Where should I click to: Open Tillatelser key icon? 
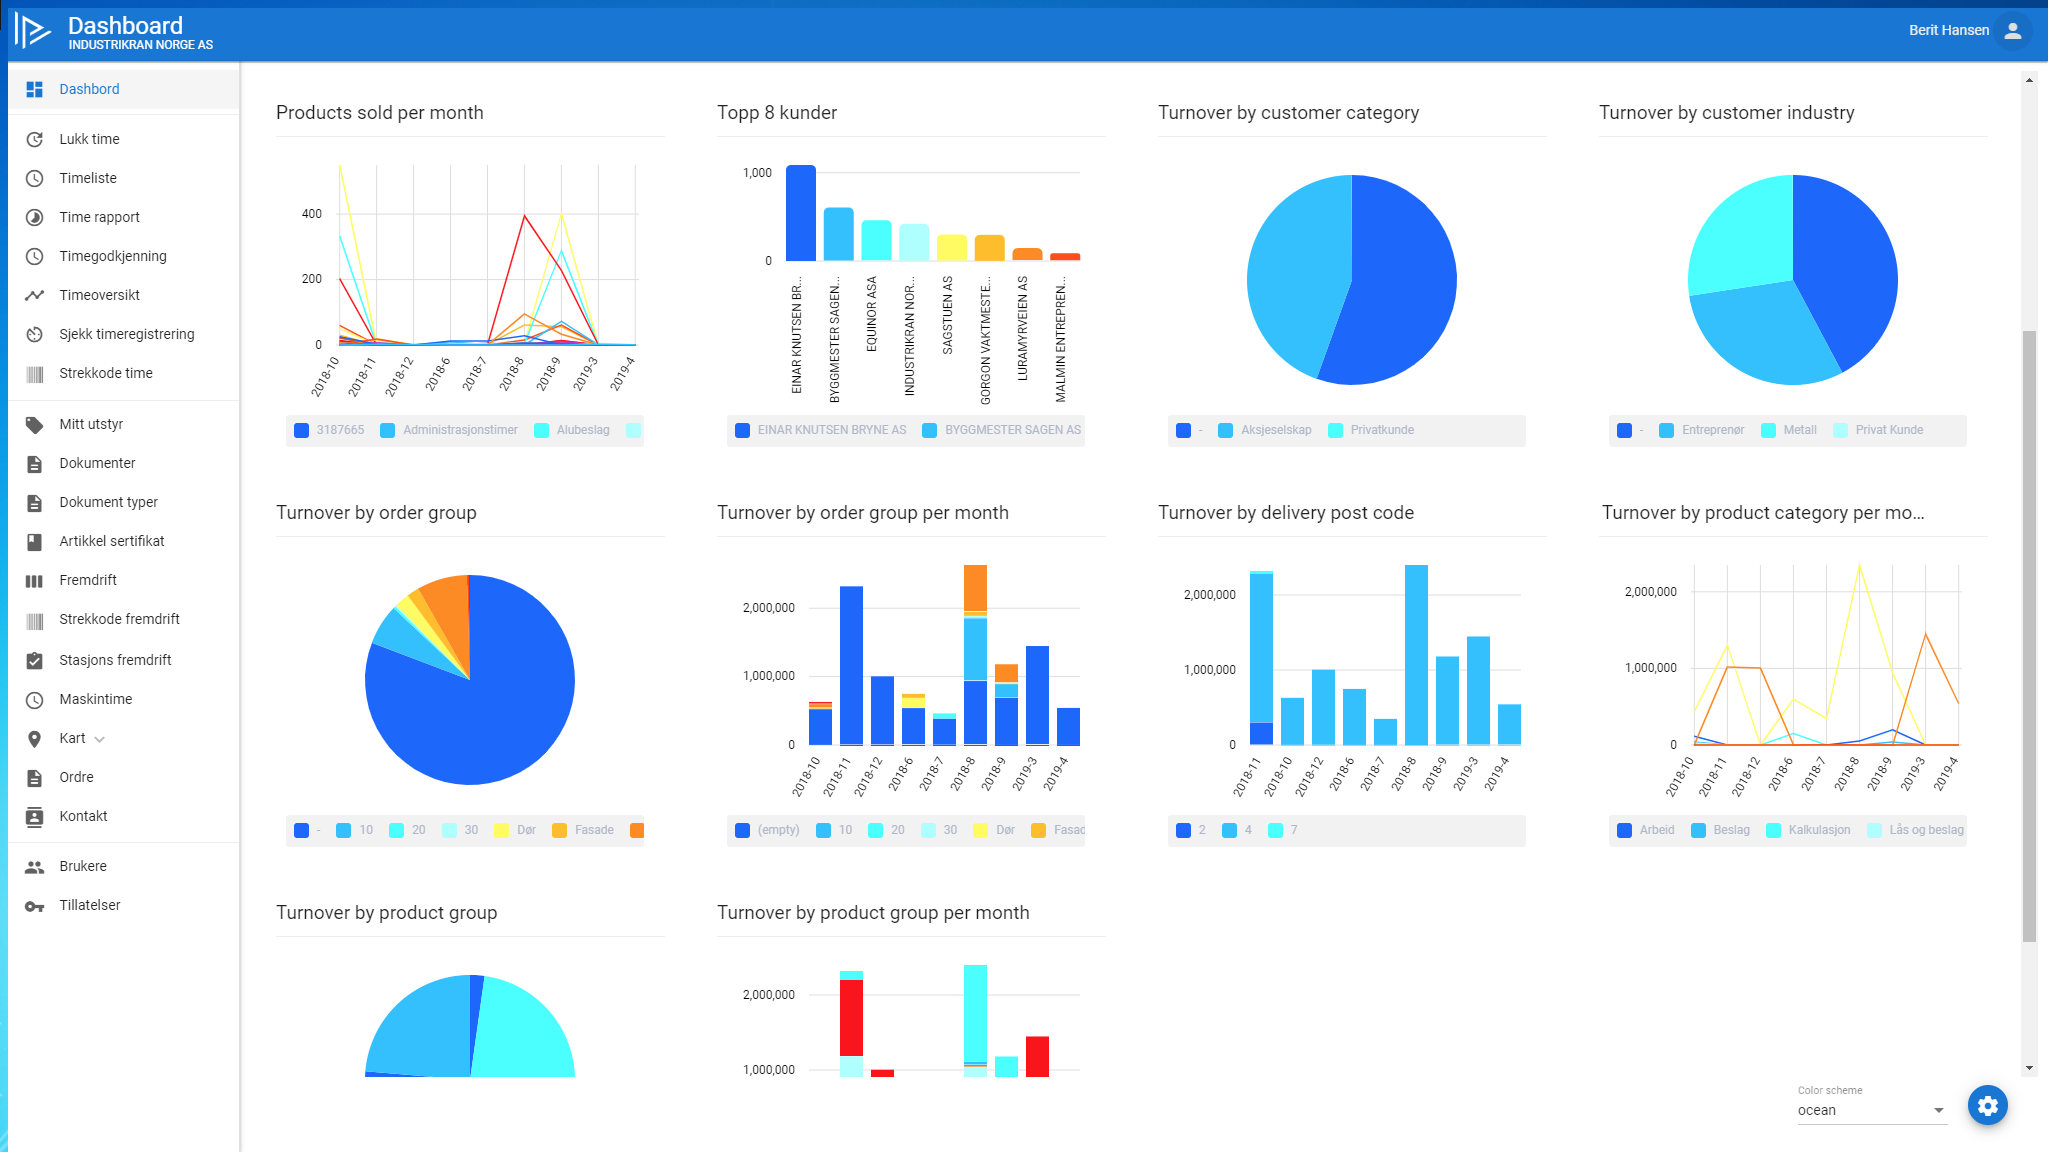point(34,906)
